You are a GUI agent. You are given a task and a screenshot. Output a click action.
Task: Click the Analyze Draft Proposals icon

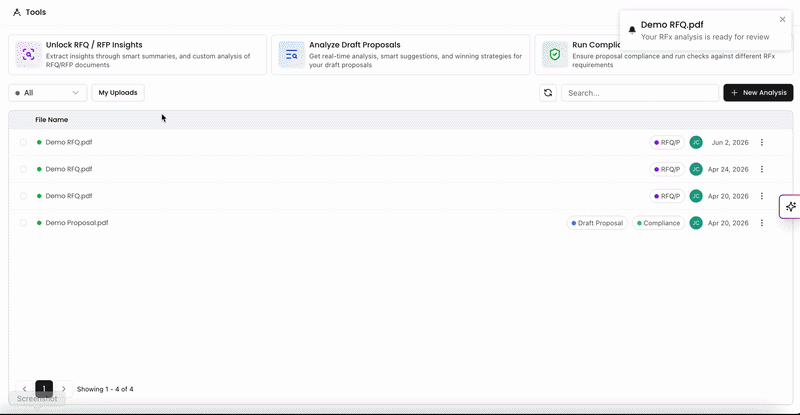tap(291, 54)
